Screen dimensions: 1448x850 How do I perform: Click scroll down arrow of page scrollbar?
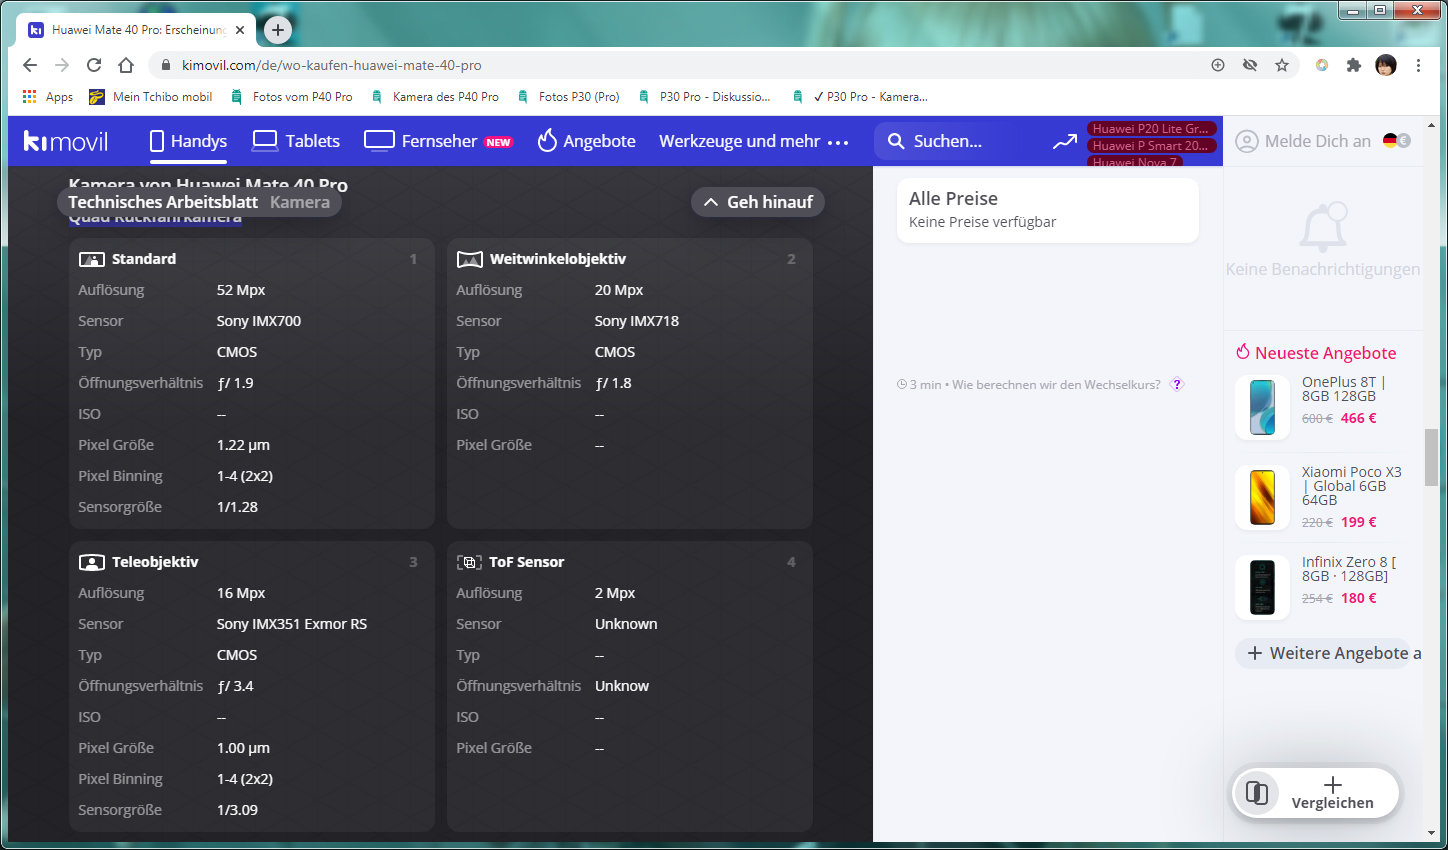[x=1431, y=832]
